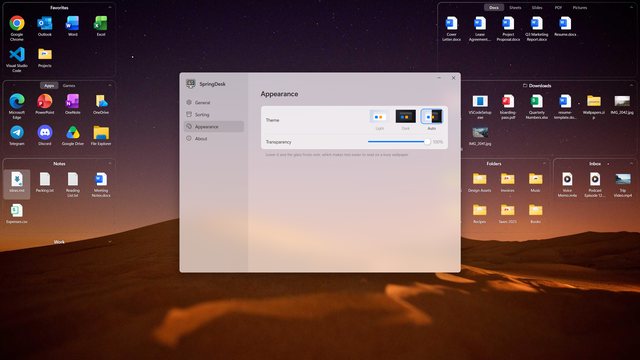Open the Music folder in Folders
Viewport: 640px width, 360px height.
click(x=536, y=182)
